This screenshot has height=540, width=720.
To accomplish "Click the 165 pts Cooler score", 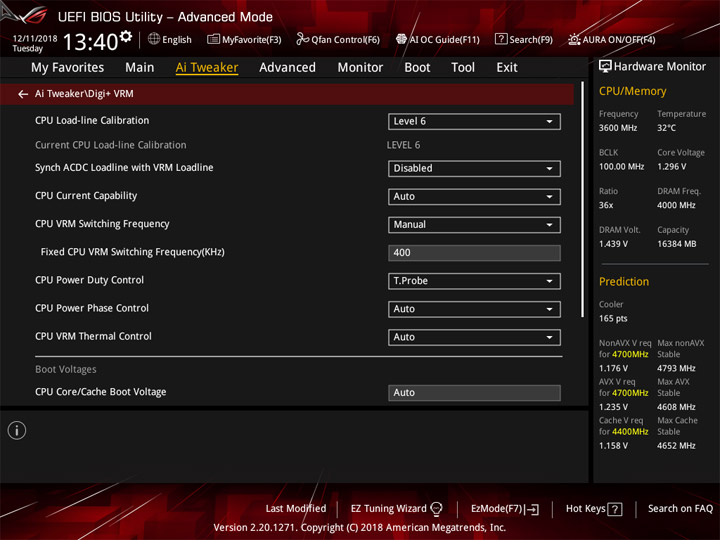I will [x=613, y=319].
